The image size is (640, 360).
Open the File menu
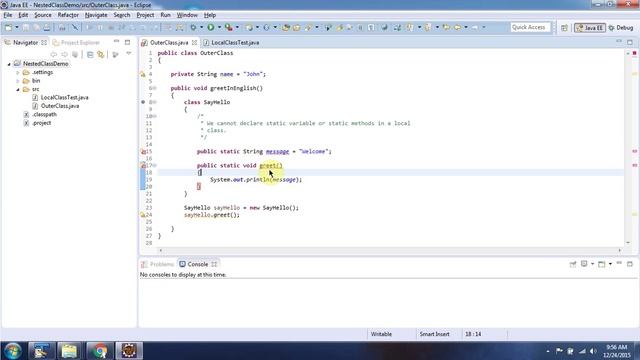point(8,15)
